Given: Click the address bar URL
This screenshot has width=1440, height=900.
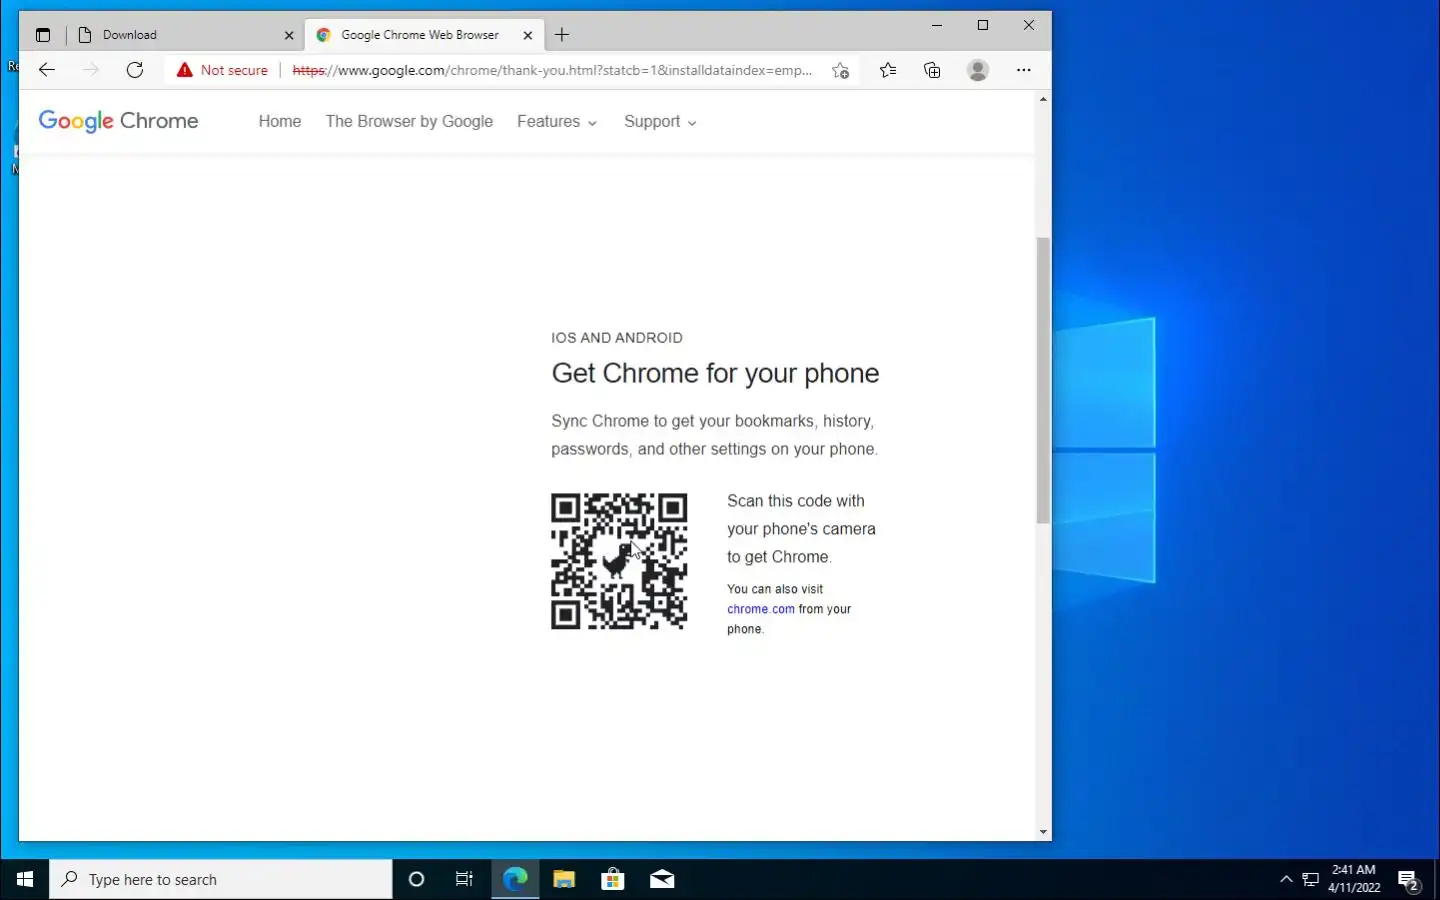Looking at the screenshot, I should pos(552,70).
